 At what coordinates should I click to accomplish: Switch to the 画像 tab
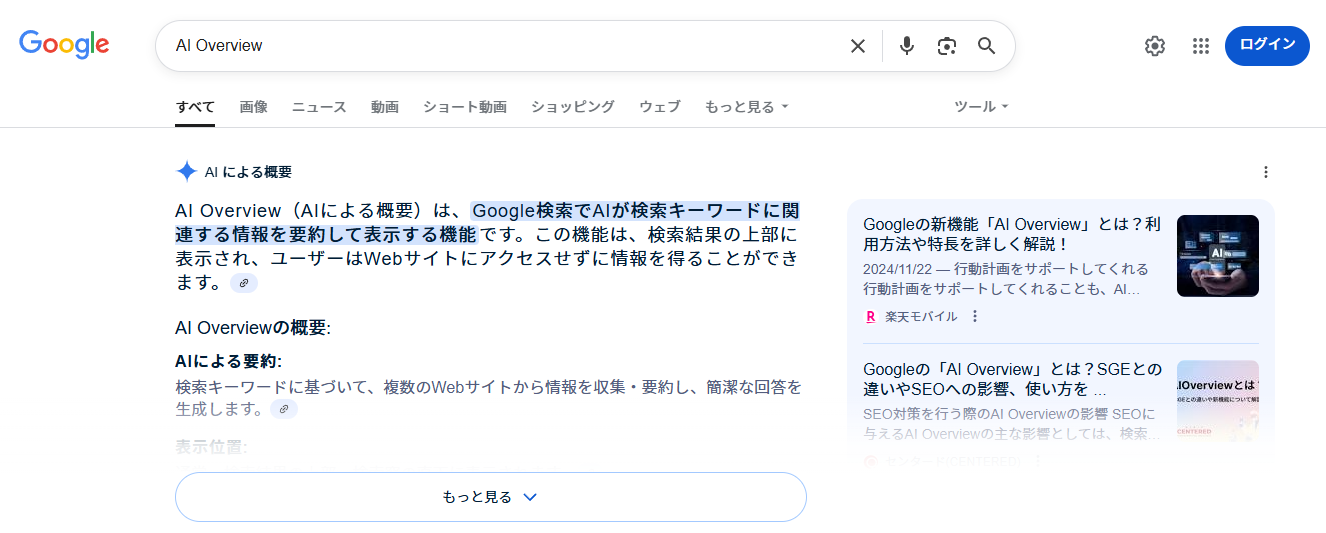click(x=253, y=107)
